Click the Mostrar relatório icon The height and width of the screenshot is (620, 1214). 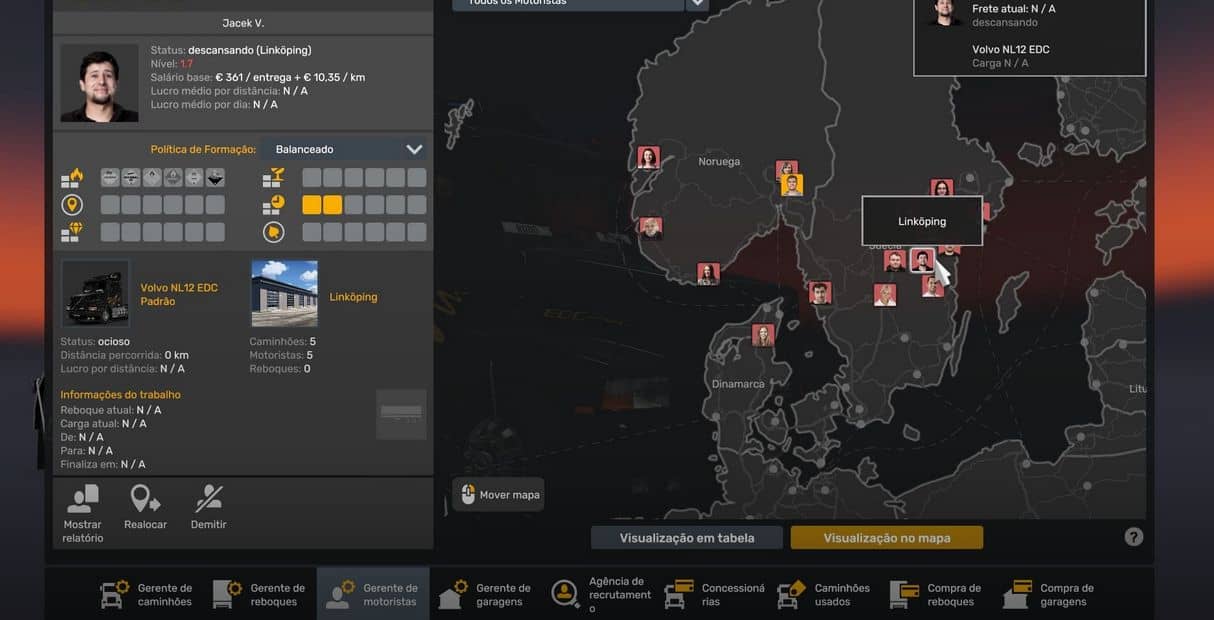point(82,499)
